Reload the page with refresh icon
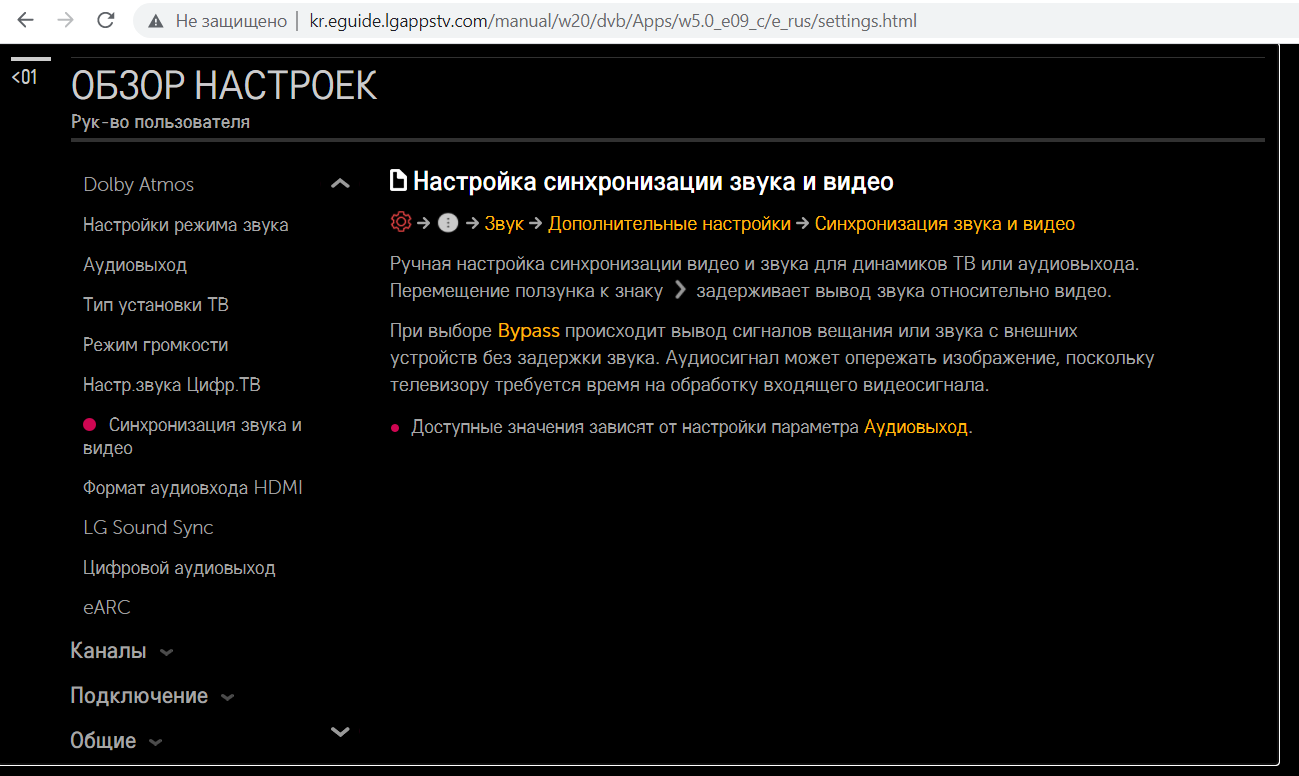Viewport: 1299px width, 776px height. [x=105, y=20]
